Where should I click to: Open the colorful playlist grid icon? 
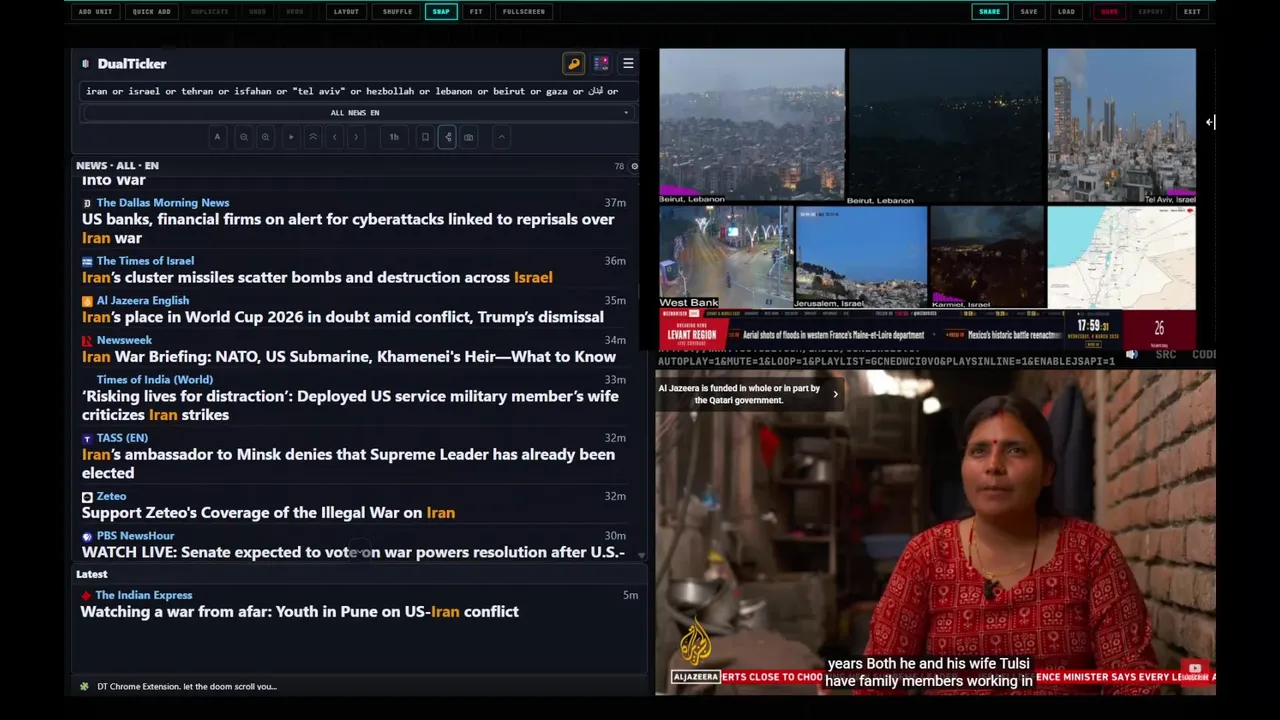[601, 64]
